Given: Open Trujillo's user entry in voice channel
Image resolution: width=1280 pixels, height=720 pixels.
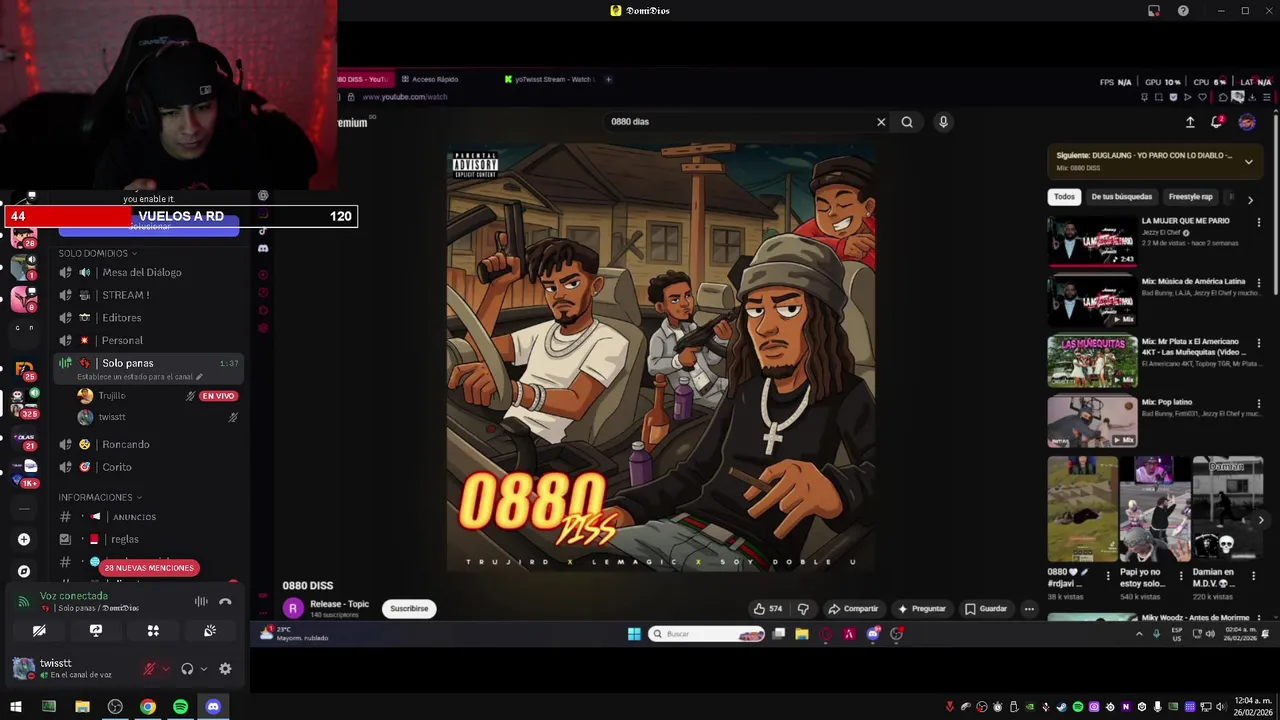Looking at the screenshot, I should coord(158,396).
